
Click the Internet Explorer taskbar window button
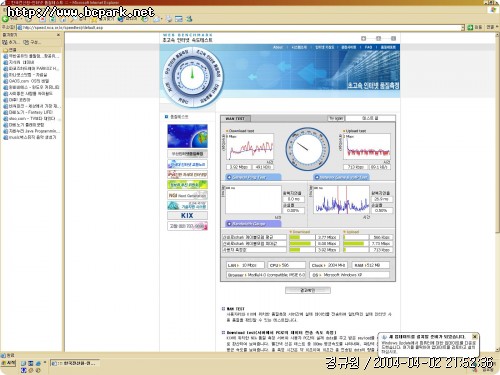(75, 363)
